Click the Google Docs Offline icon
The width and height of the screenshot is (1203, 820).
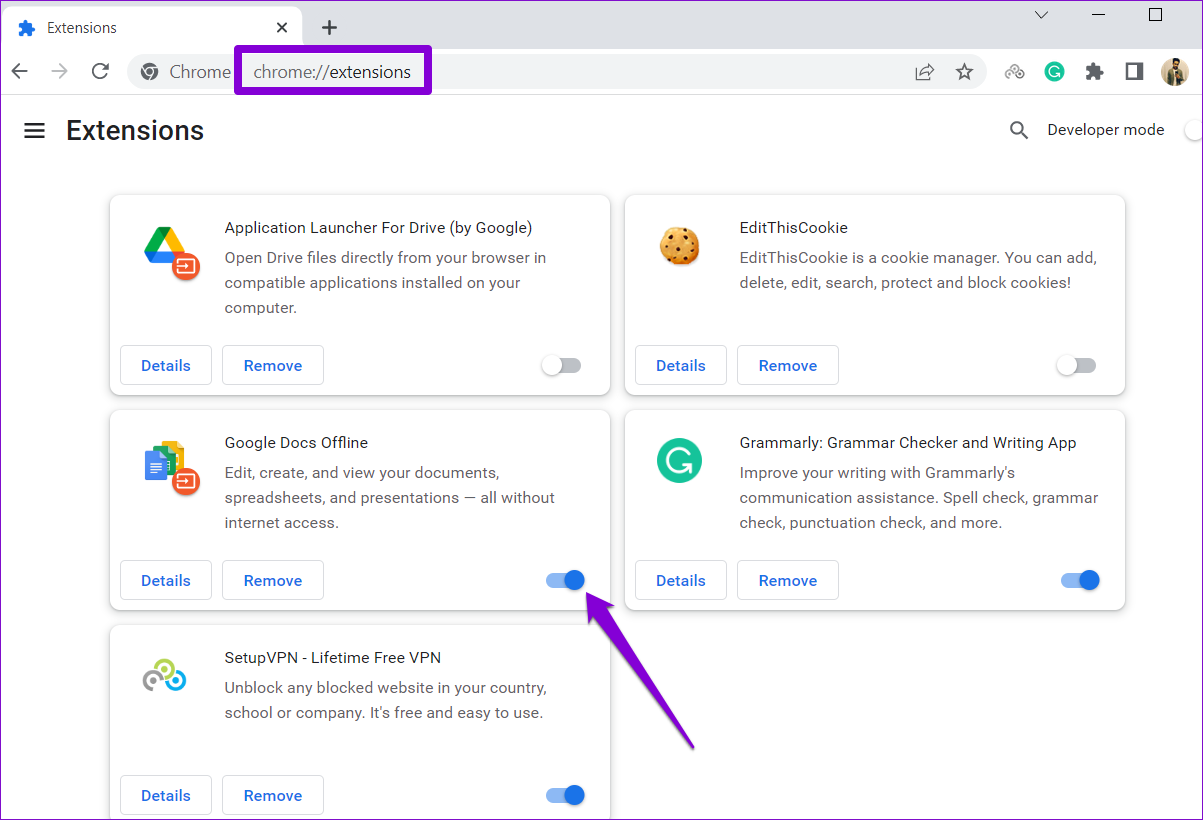click(x=172, y=468)
